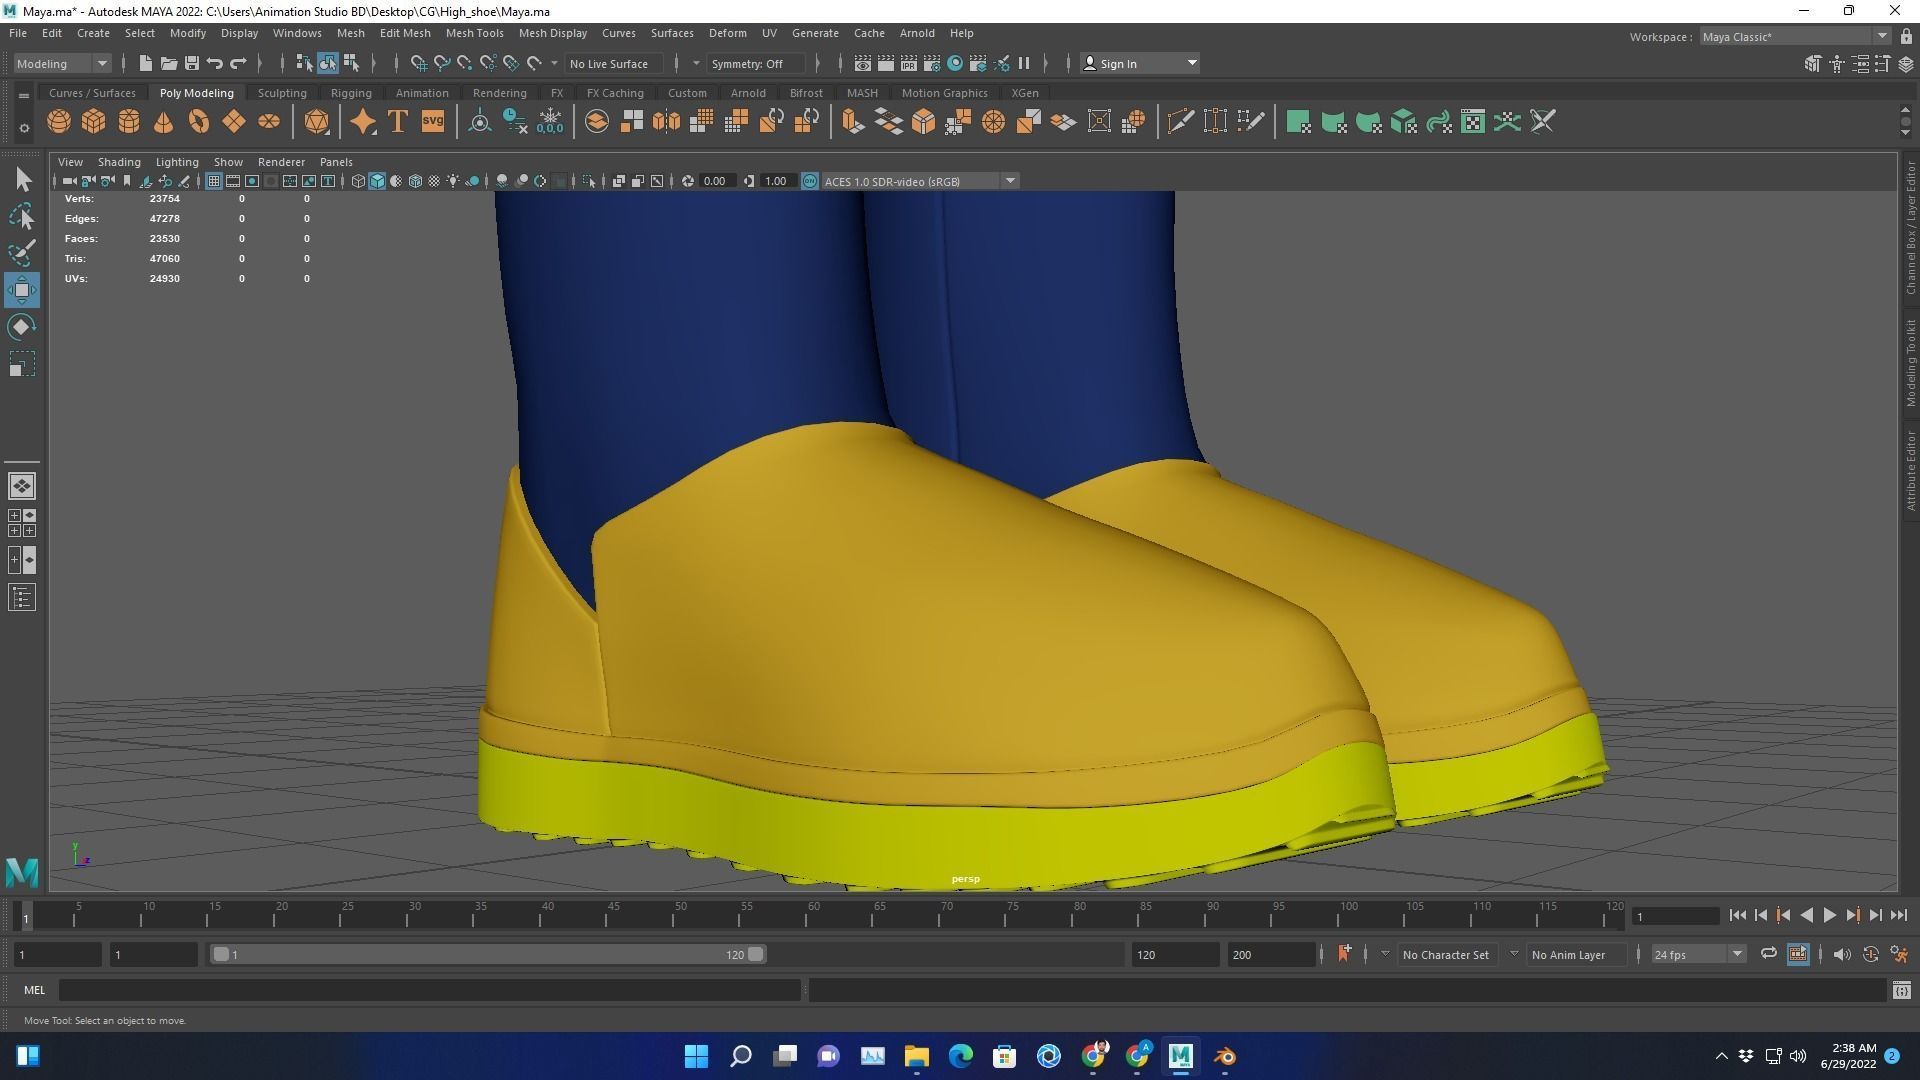Select the Paint Selection tool
The width and height of the screenshot is (1920, 1080).
[x=22, y=253]
